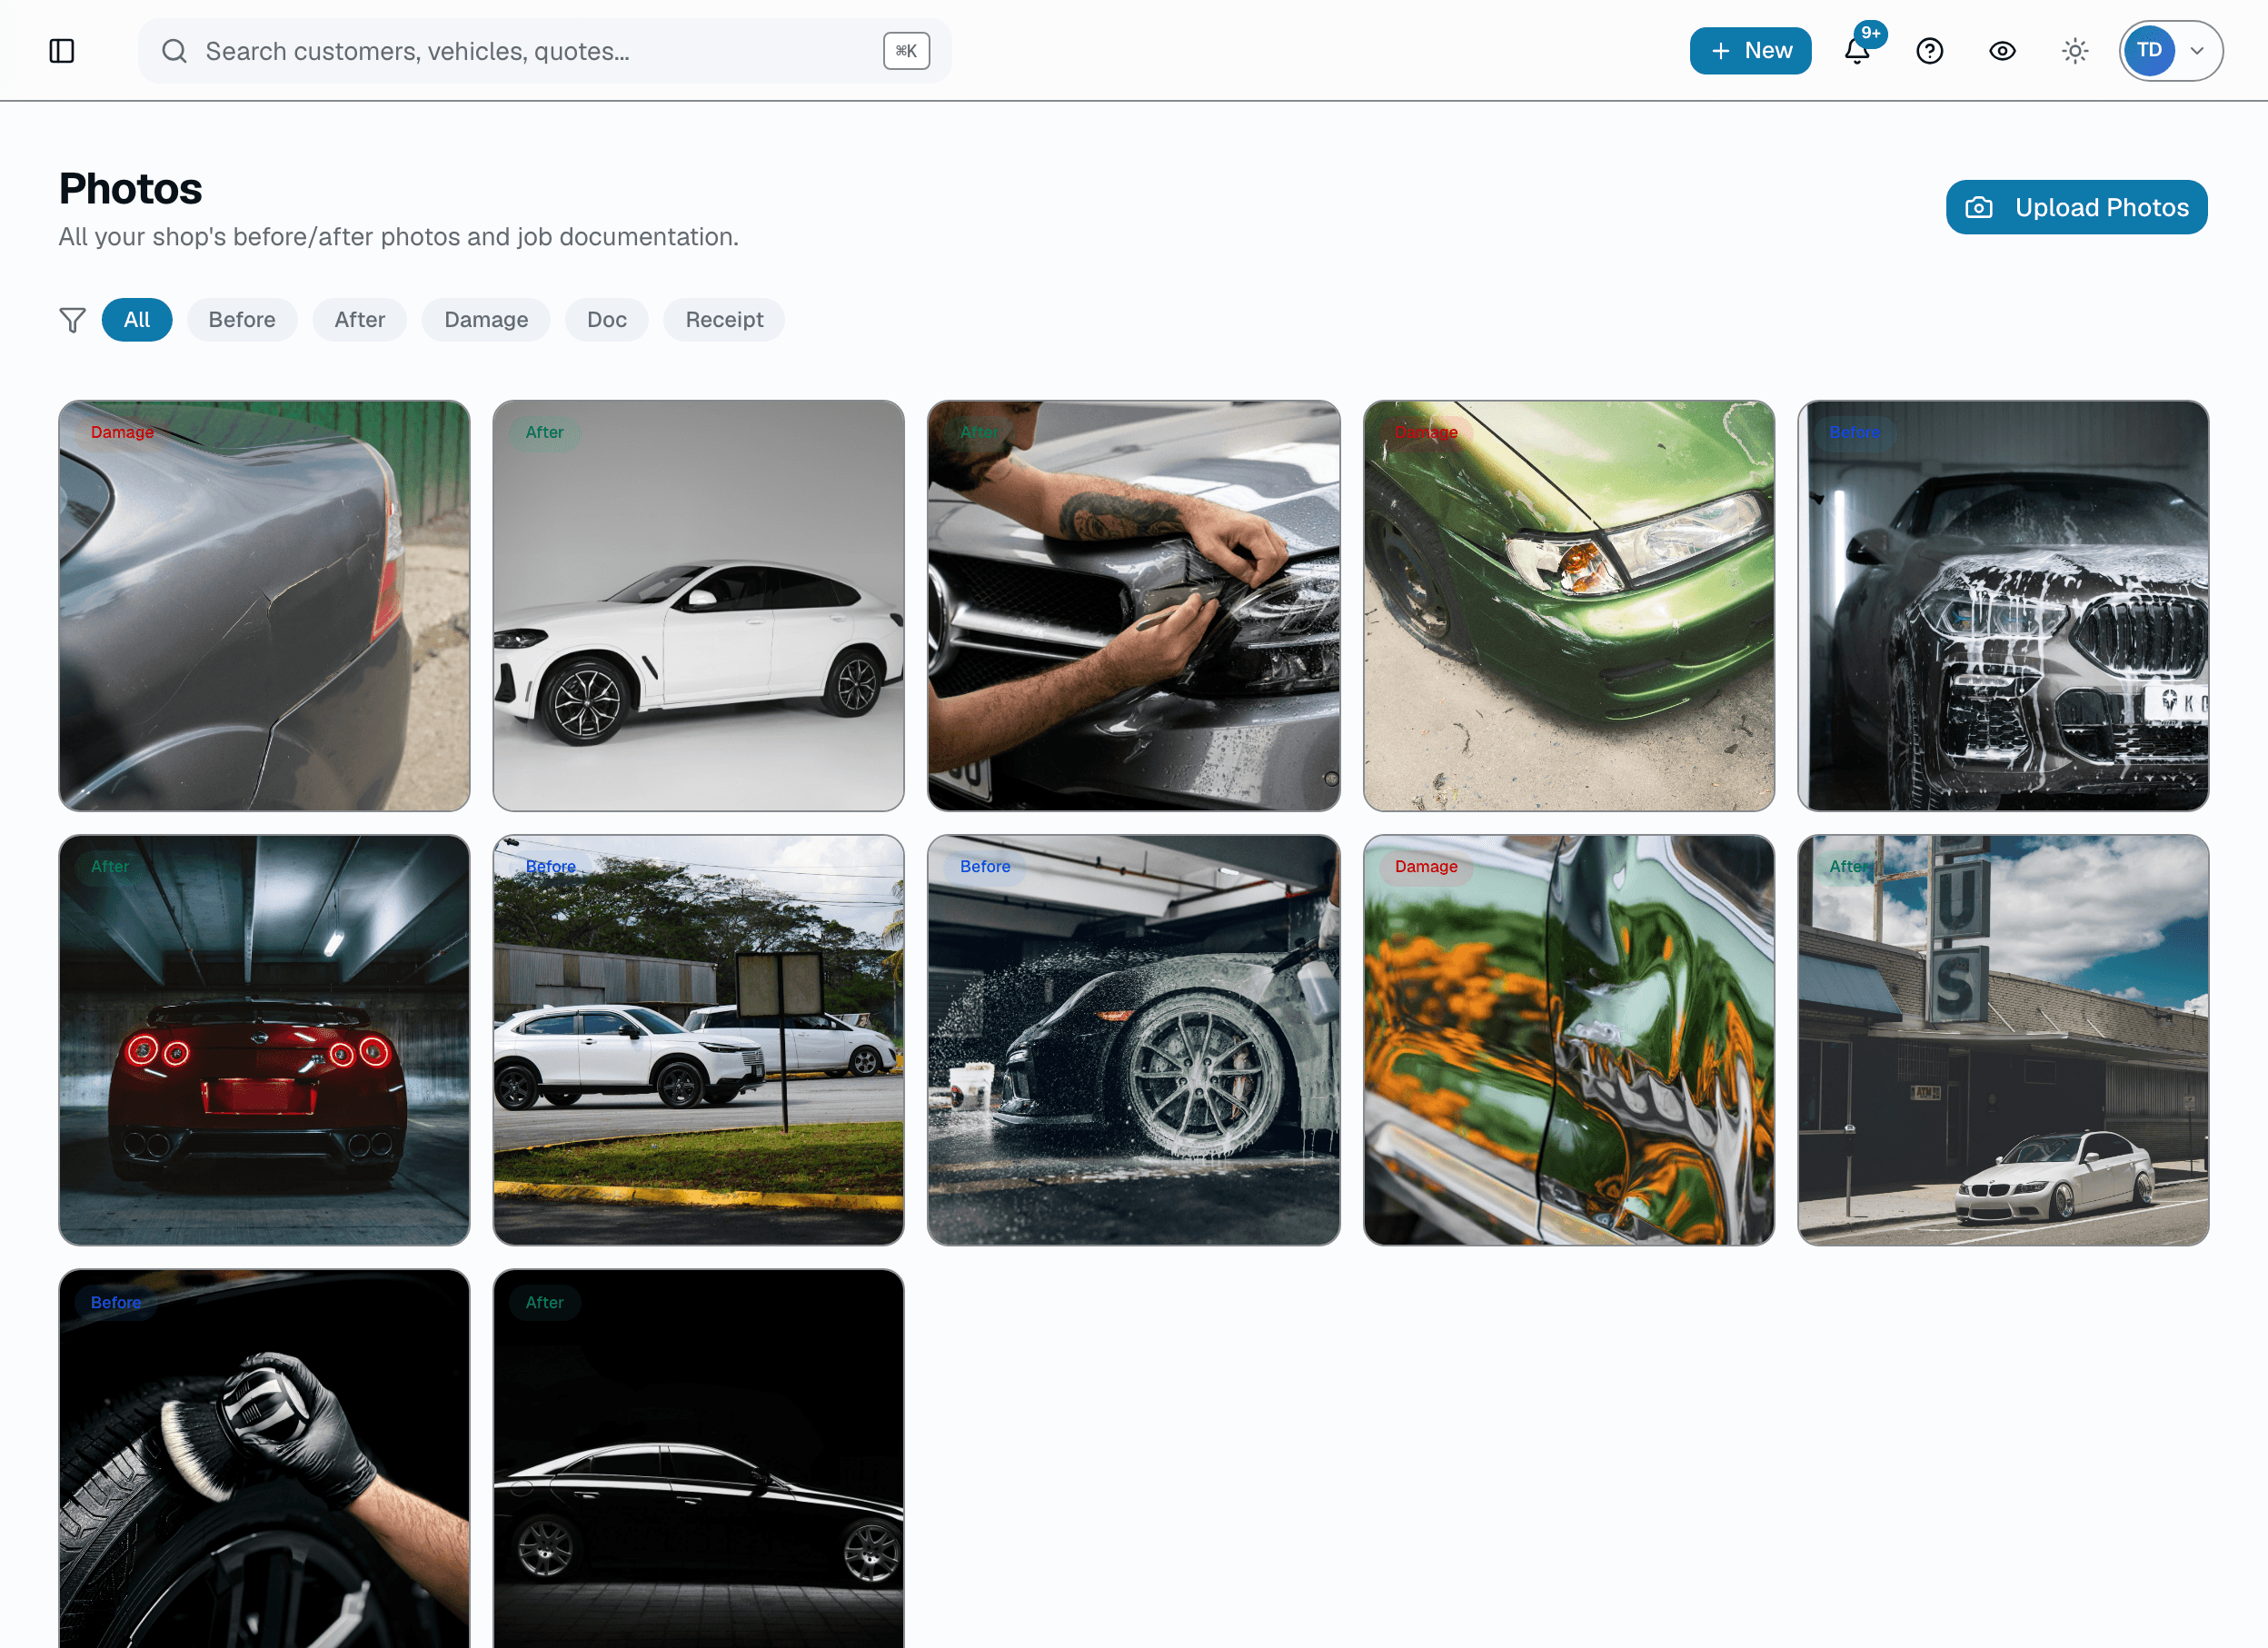2268x1648 pixels.
Task: Click After tag on dark sedan silhouette photo
Action: point(545,1302)
